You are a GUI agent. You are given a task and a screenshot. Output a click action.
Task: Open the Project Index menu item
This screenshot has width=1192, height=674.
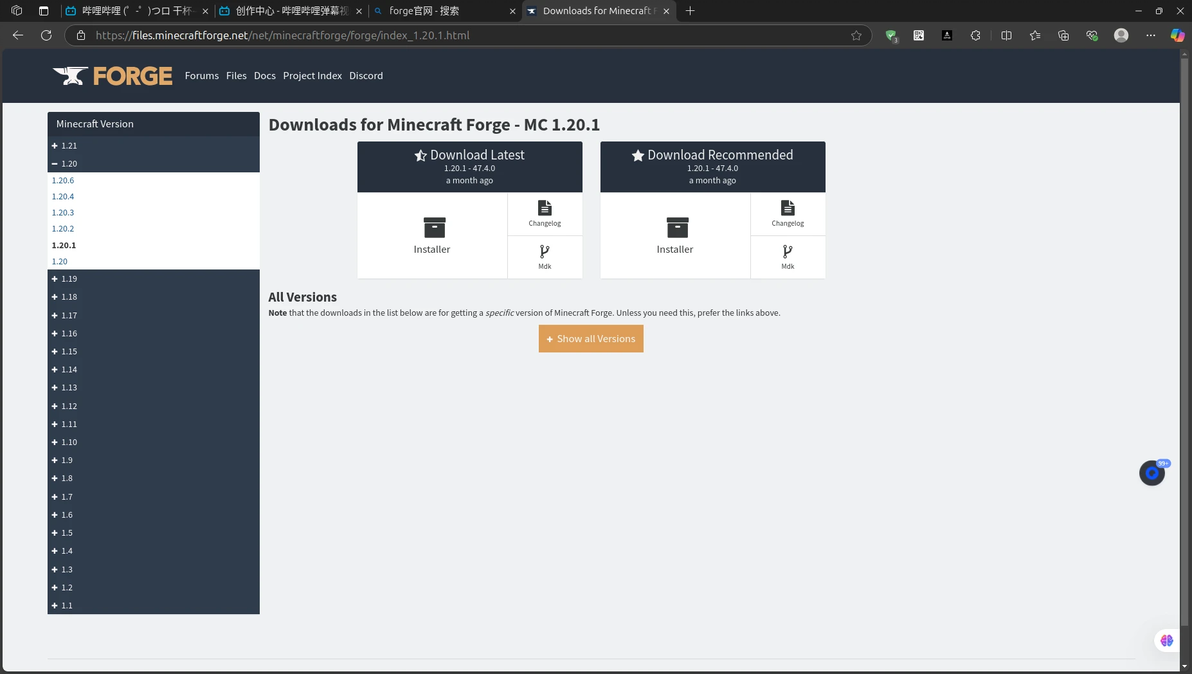312,76
